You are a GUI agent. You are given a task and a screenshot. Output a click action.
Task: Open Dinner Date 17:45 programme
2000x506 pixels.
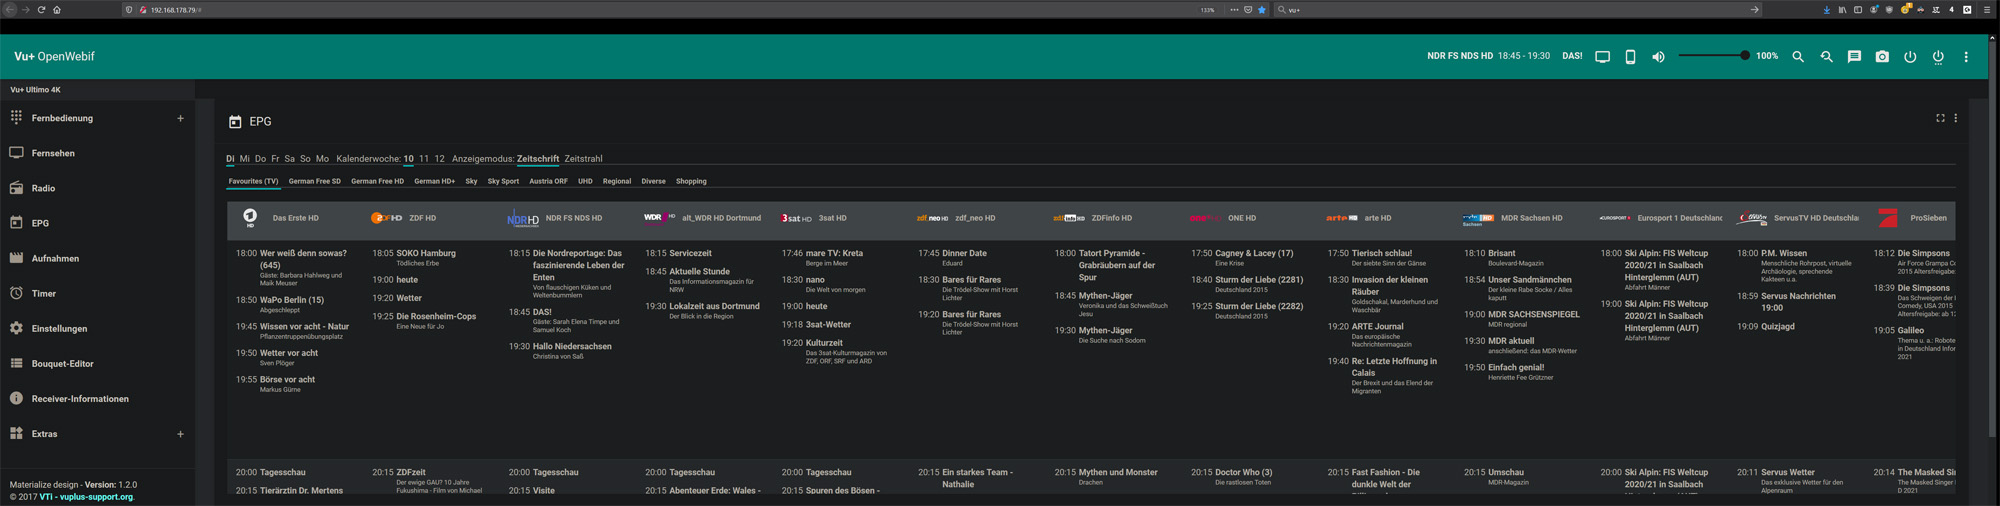tap(964, 253)
